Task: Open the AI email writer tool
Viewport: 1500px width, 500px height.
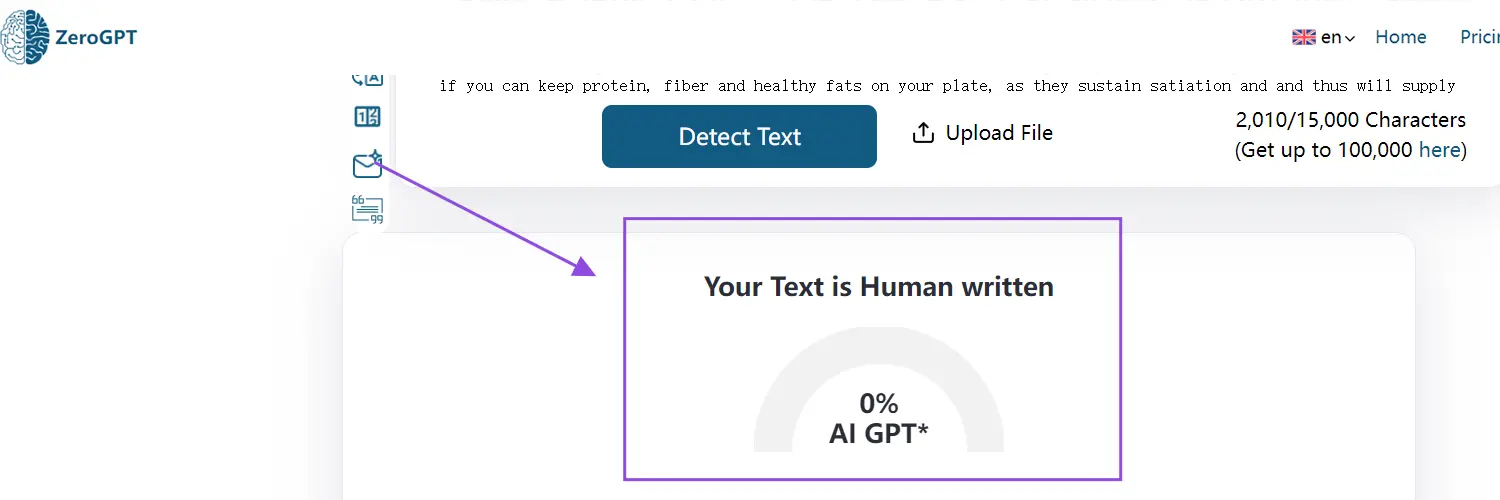Action: (x=367, y=164)
